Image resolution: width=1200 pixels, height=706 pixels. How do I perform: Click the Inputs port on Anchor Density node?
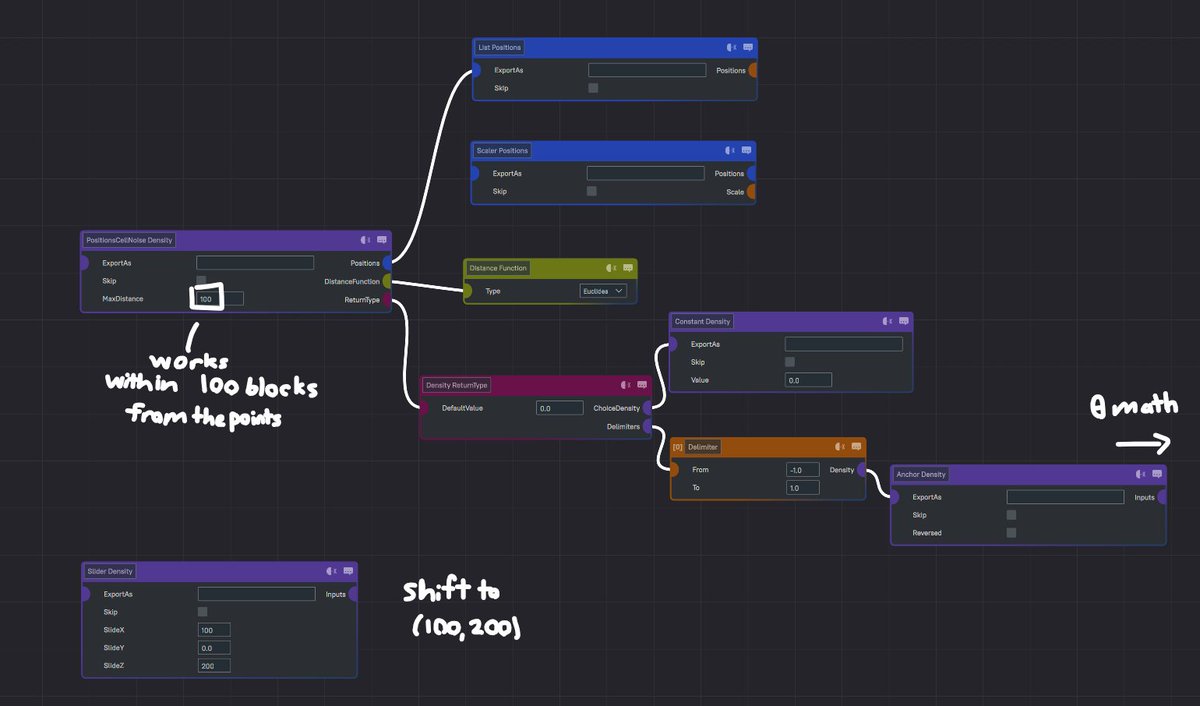(1163, 497)
